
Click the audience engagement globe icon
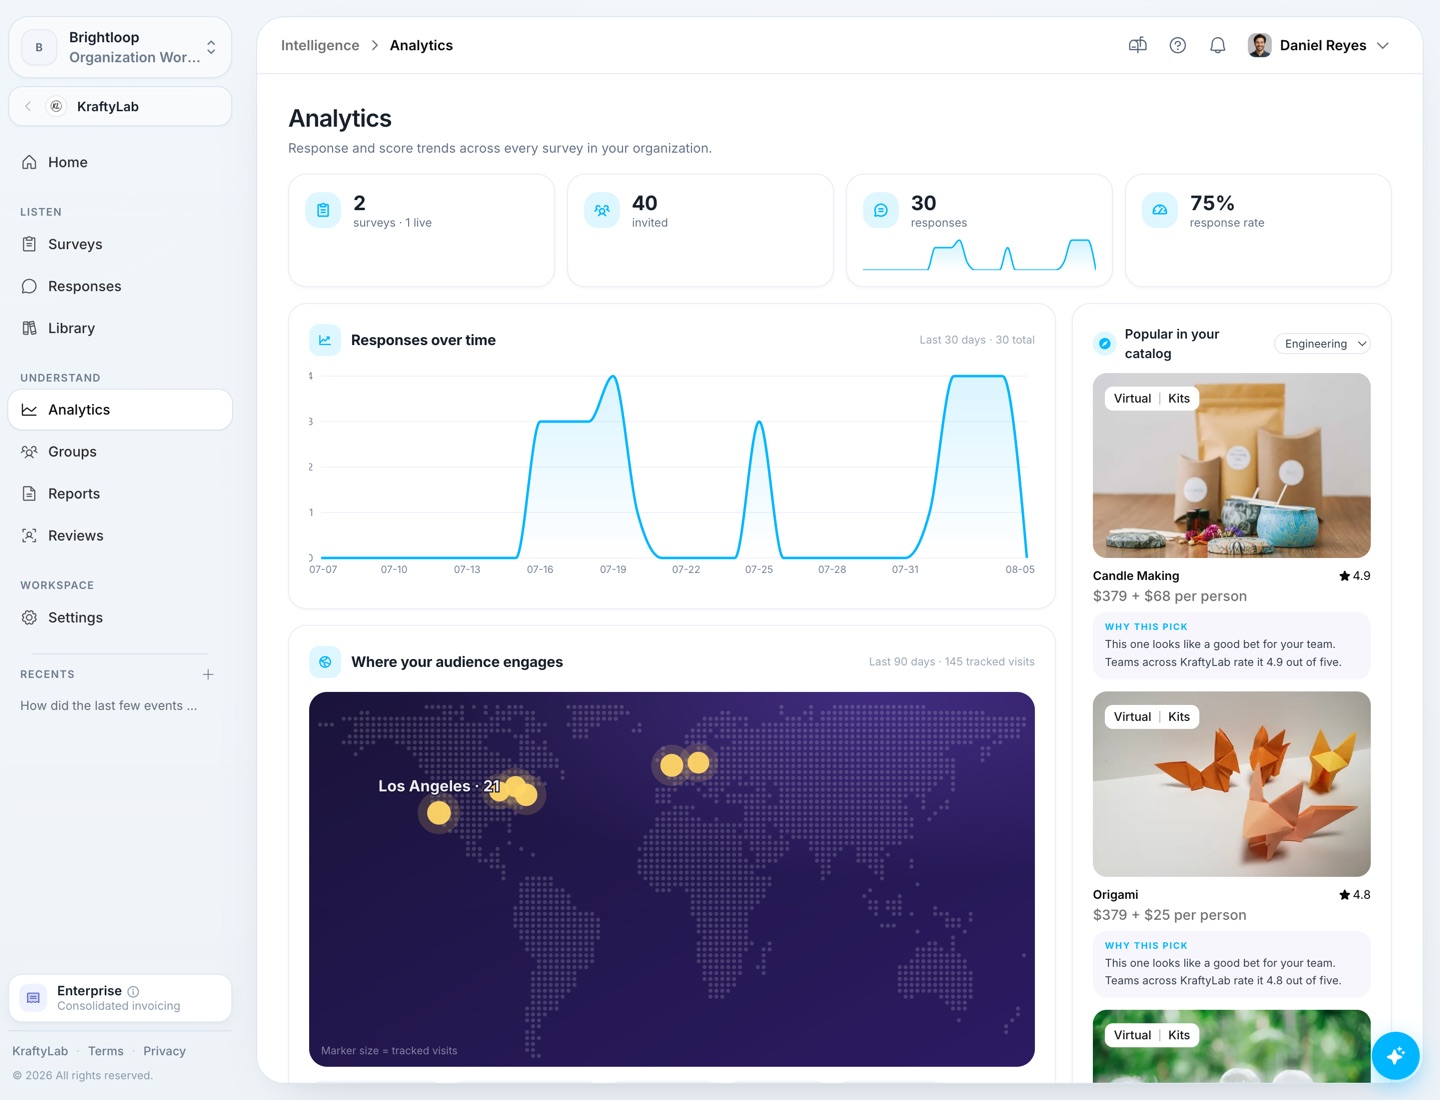coord(325,662)
